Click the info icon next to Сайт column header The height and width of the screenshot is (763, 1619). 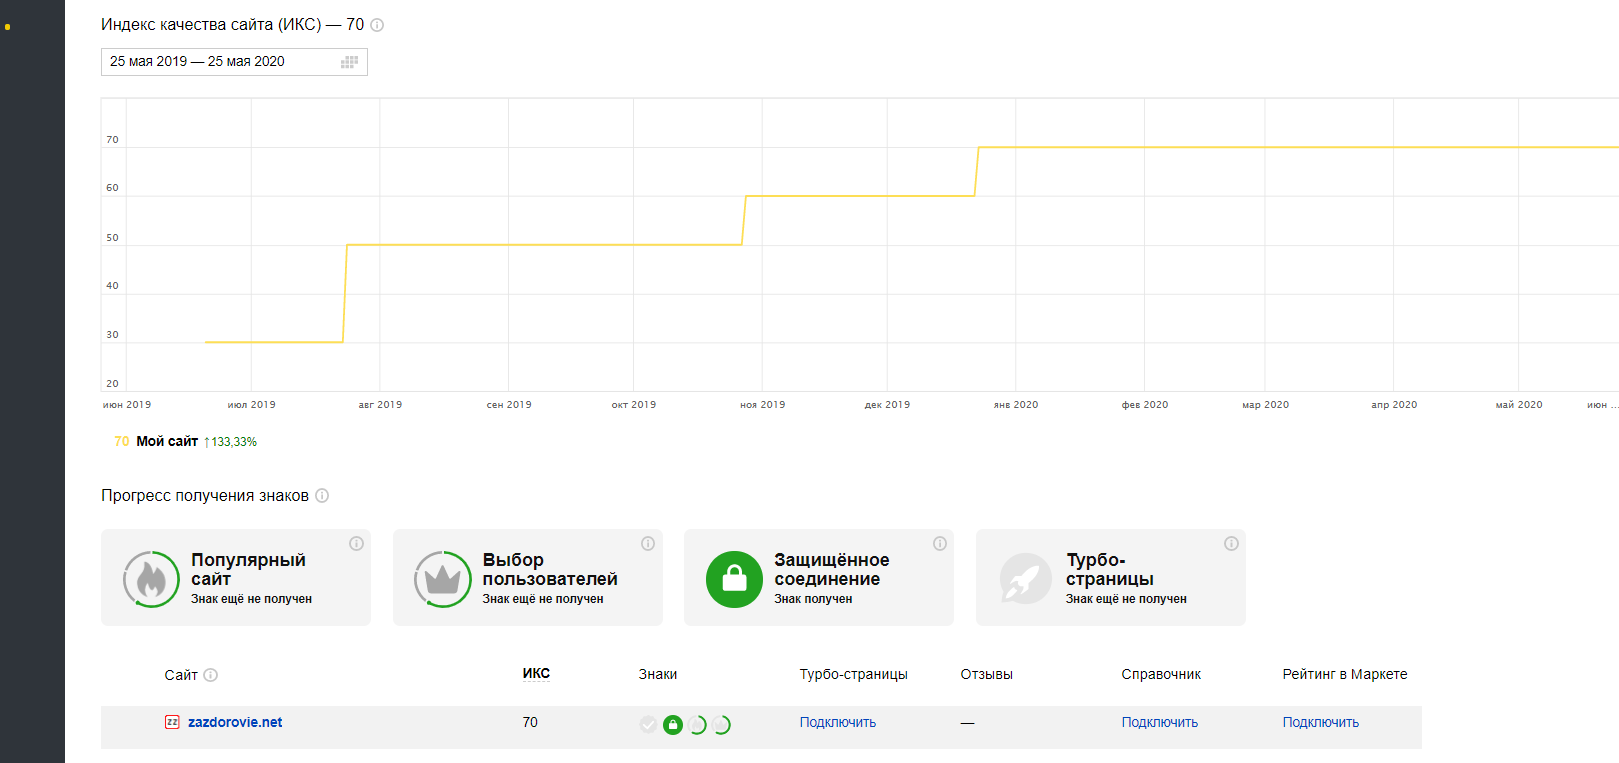[x=211, y=675]
